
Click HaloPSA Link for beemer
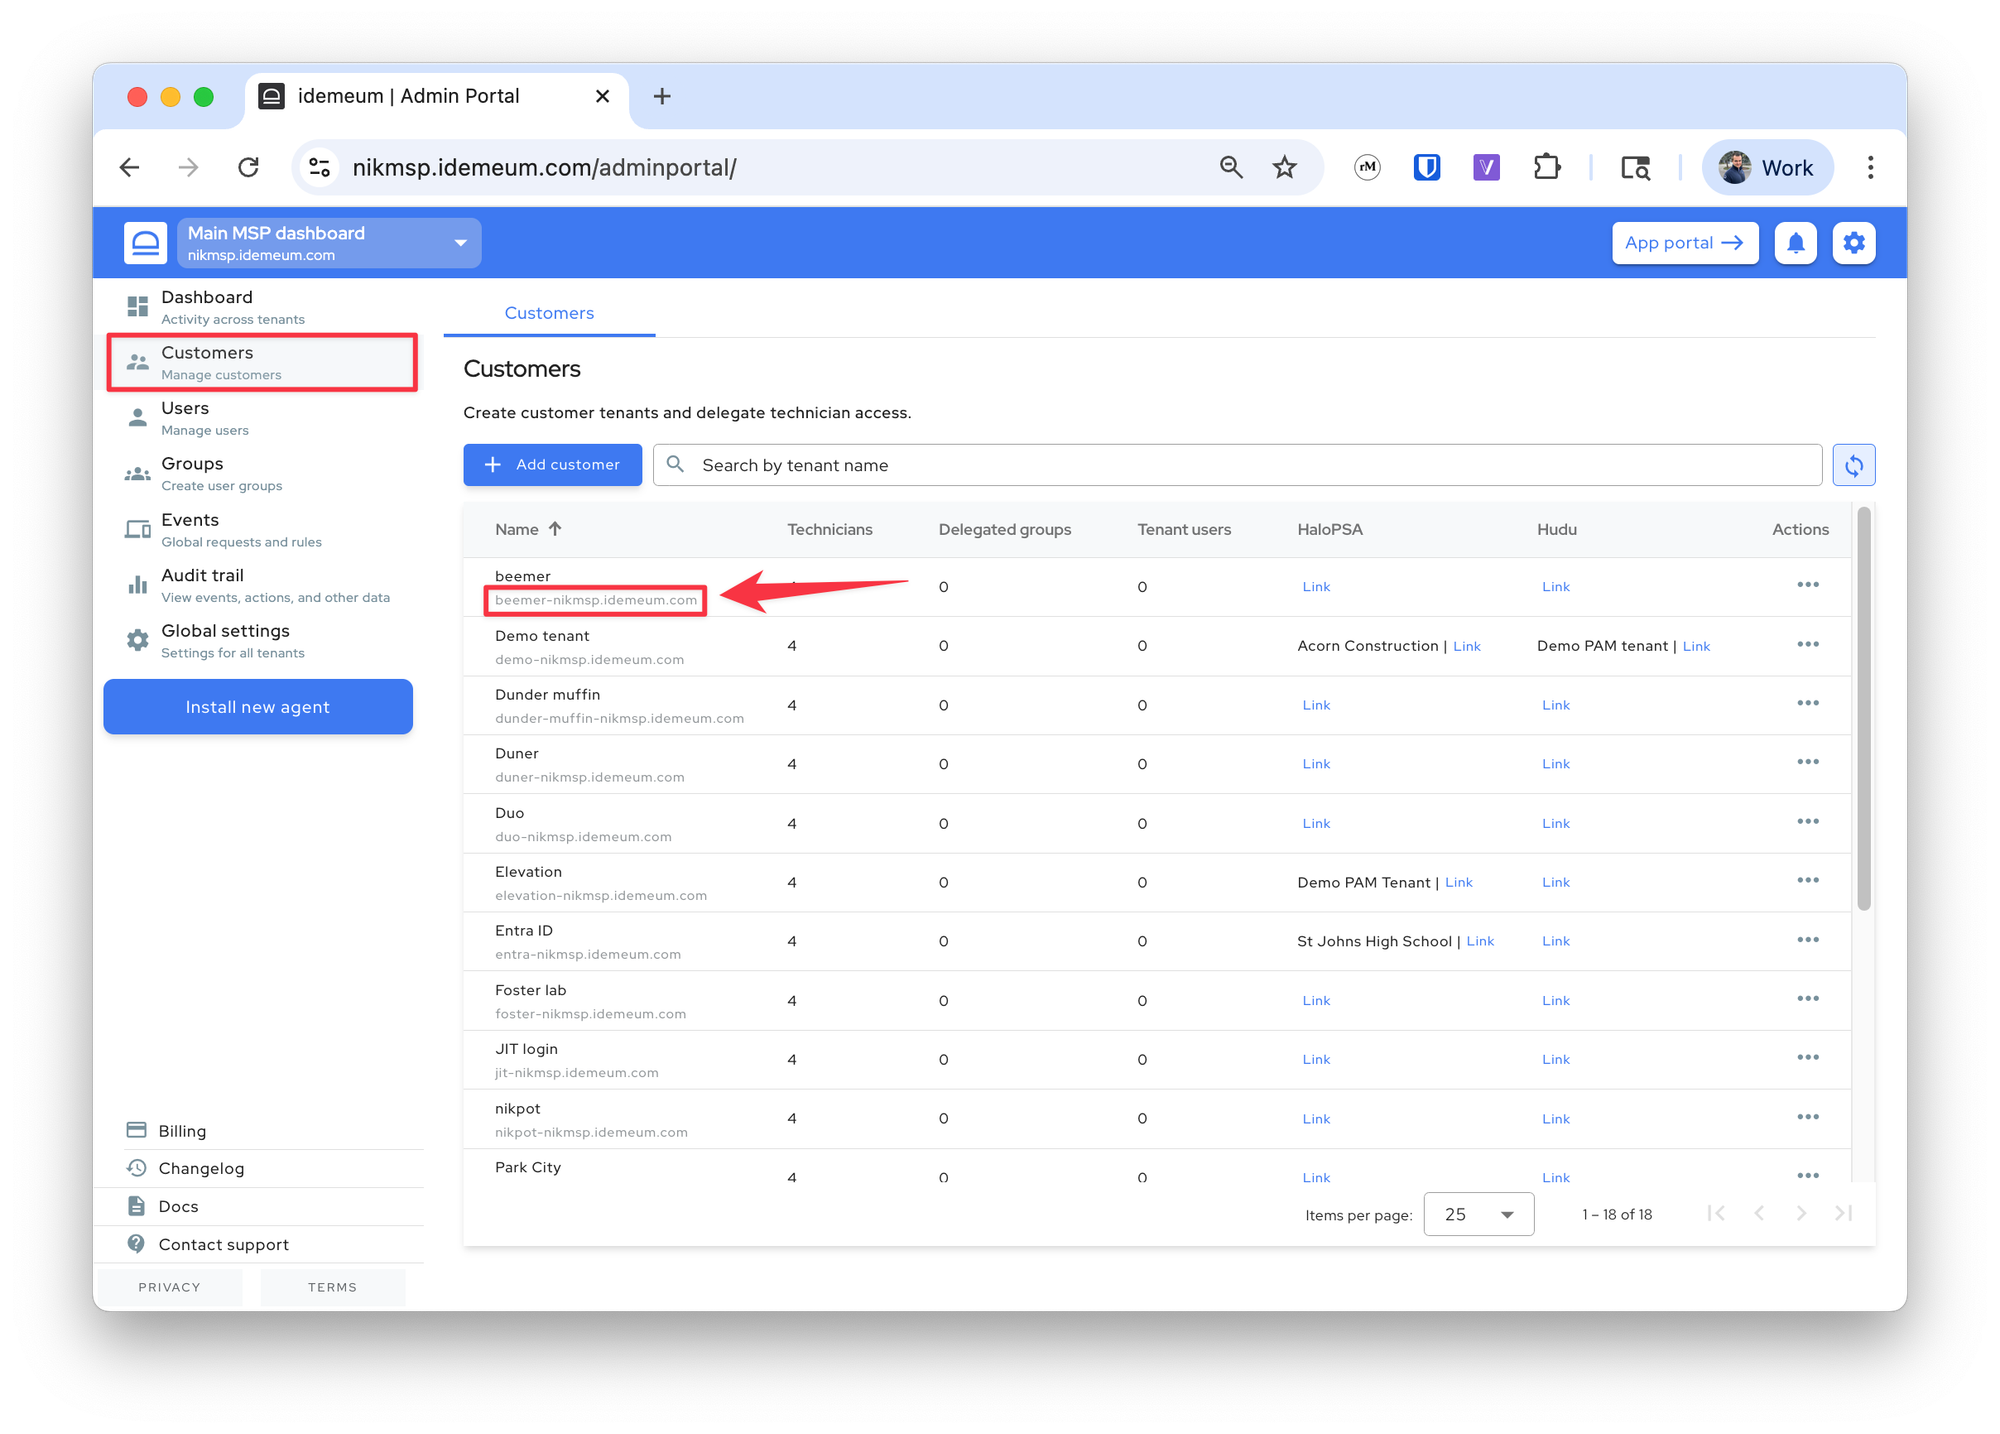click(1316, 587)
